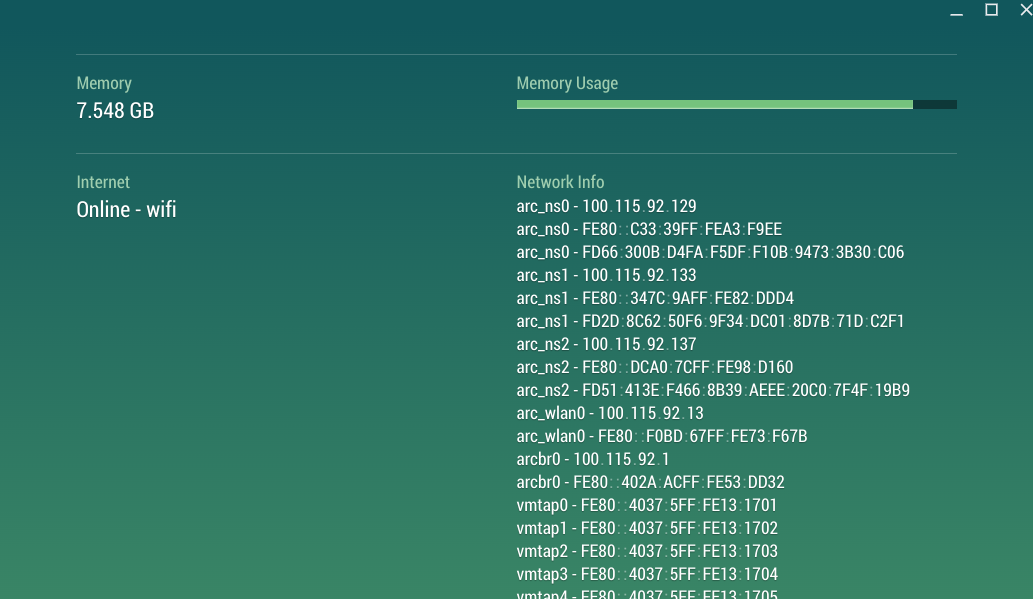
Task: Click the Network Info heading
Action: coord(560,182)
